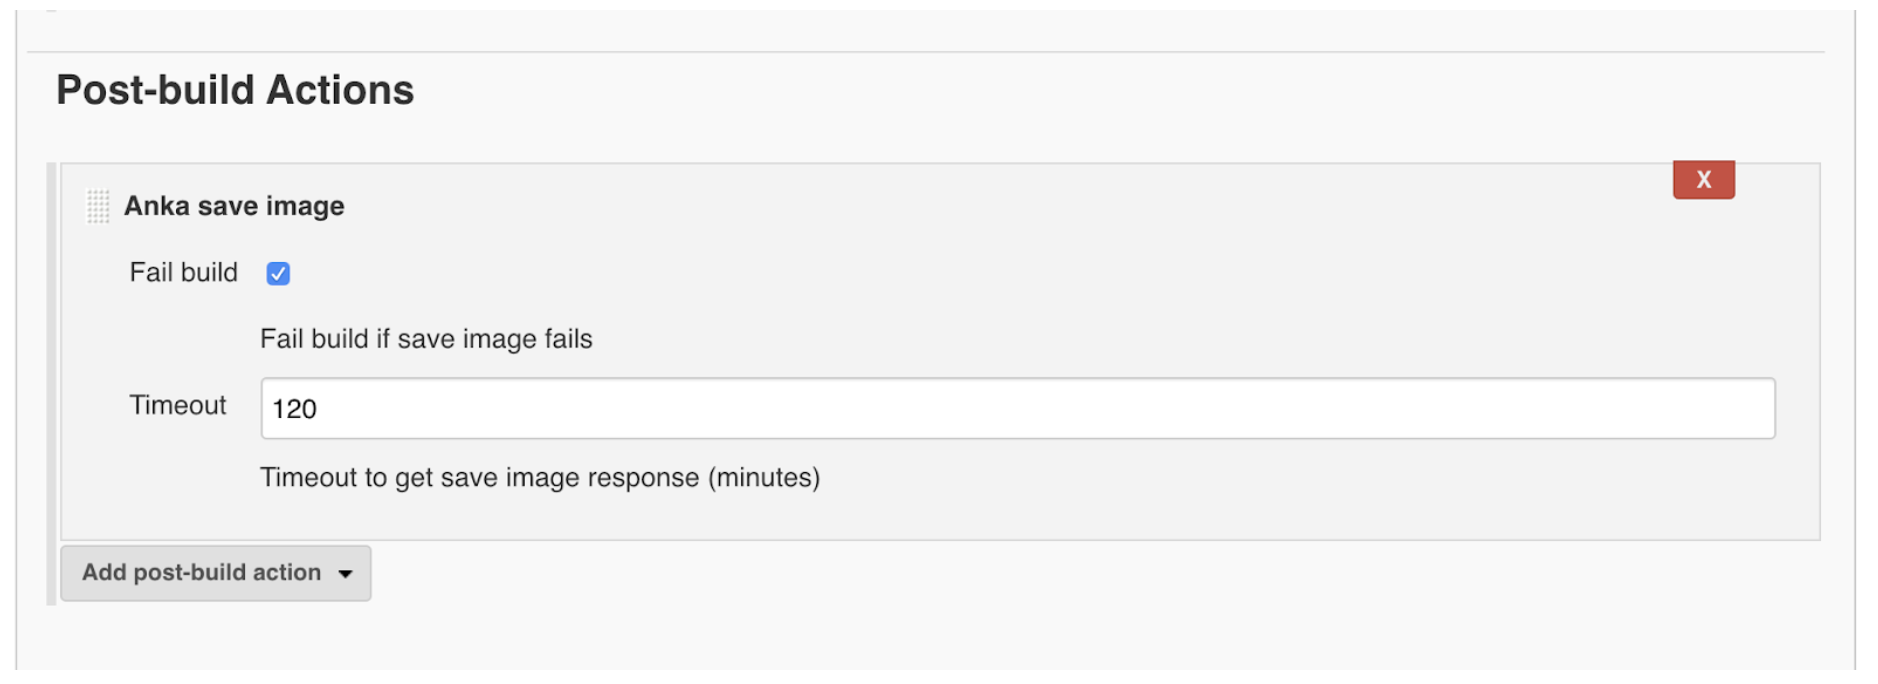Select the Anka save image title
The image size is (1878, 684).
click(234, 206)
